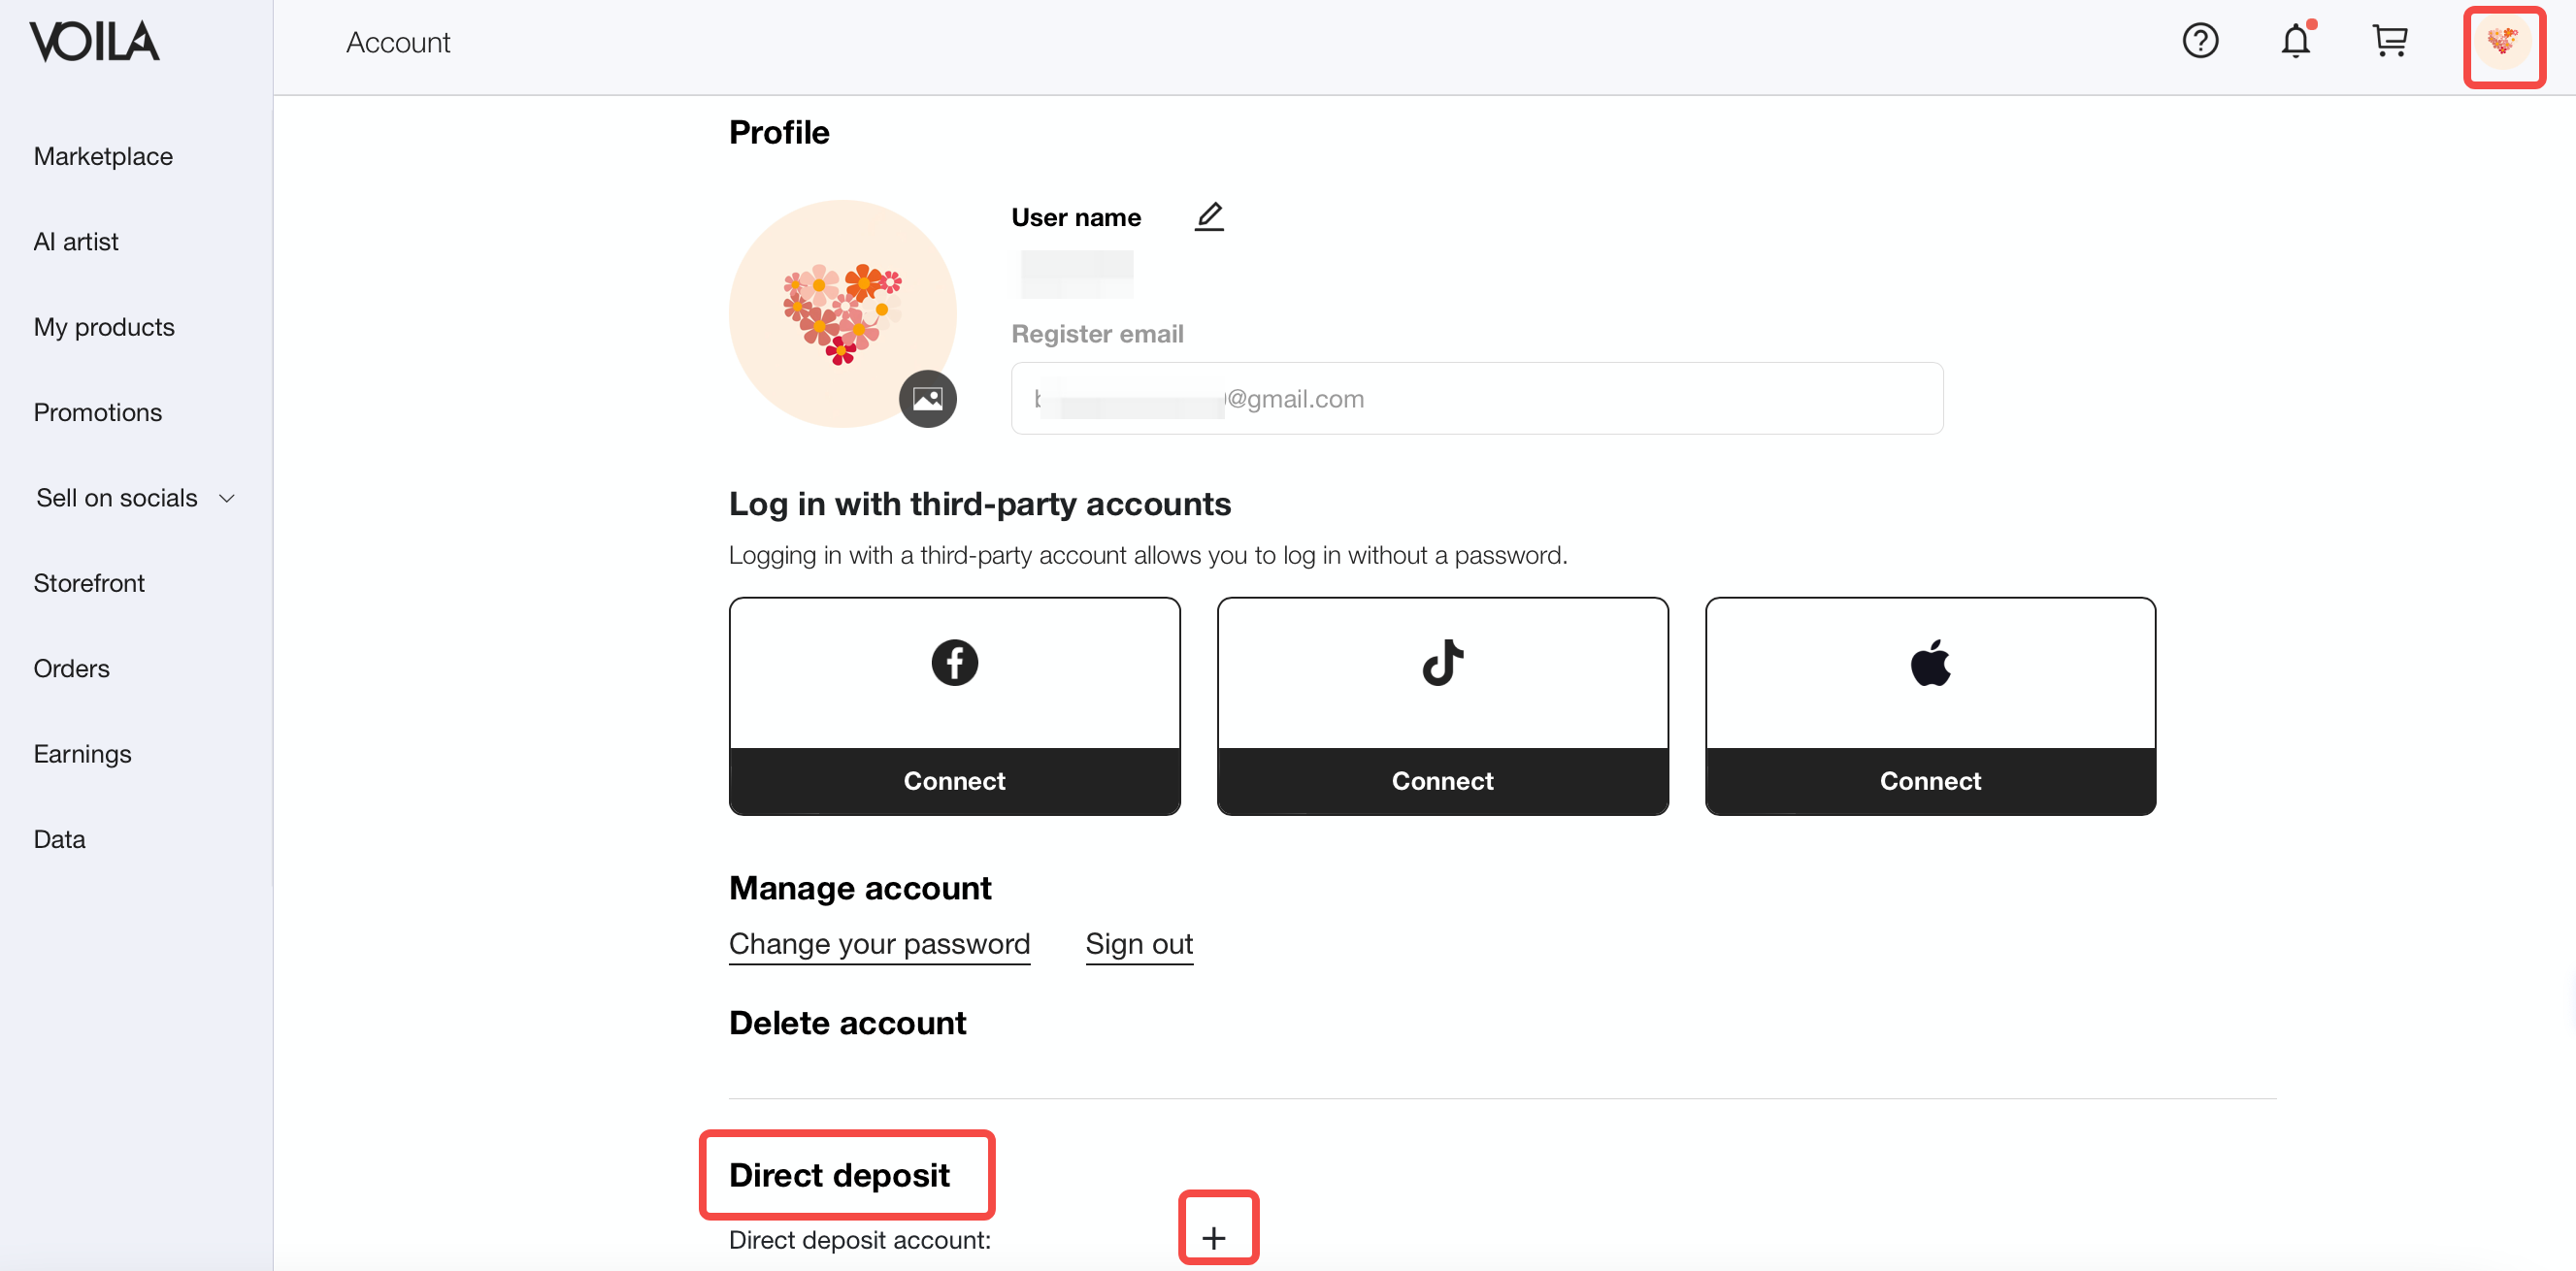The height and width of the screenshot is (1271, 2576).
Task: Click change profile picture image icon
Action: 927,399
